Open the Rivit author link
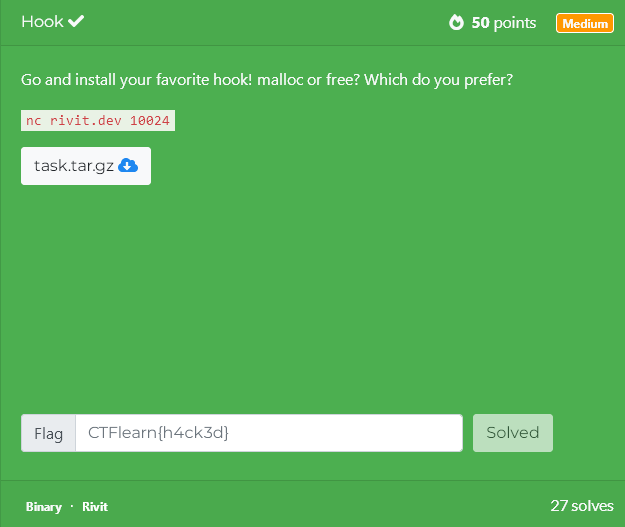This screenshot has height=527, width=625. [95, 507]
